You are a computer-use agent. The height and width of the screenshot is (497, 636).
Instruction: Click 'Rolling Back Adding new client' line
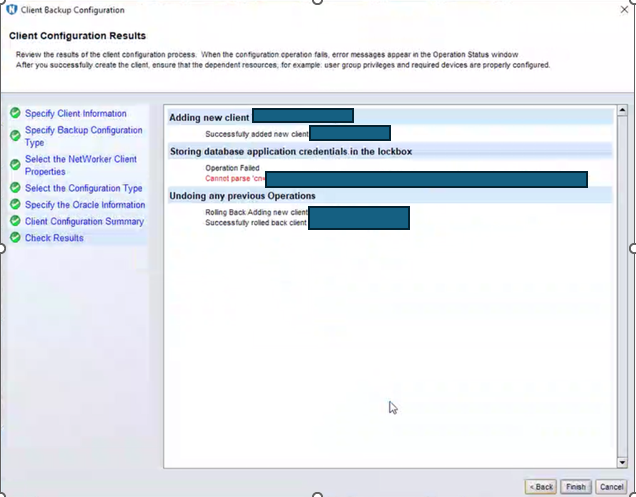click(256, 212)
